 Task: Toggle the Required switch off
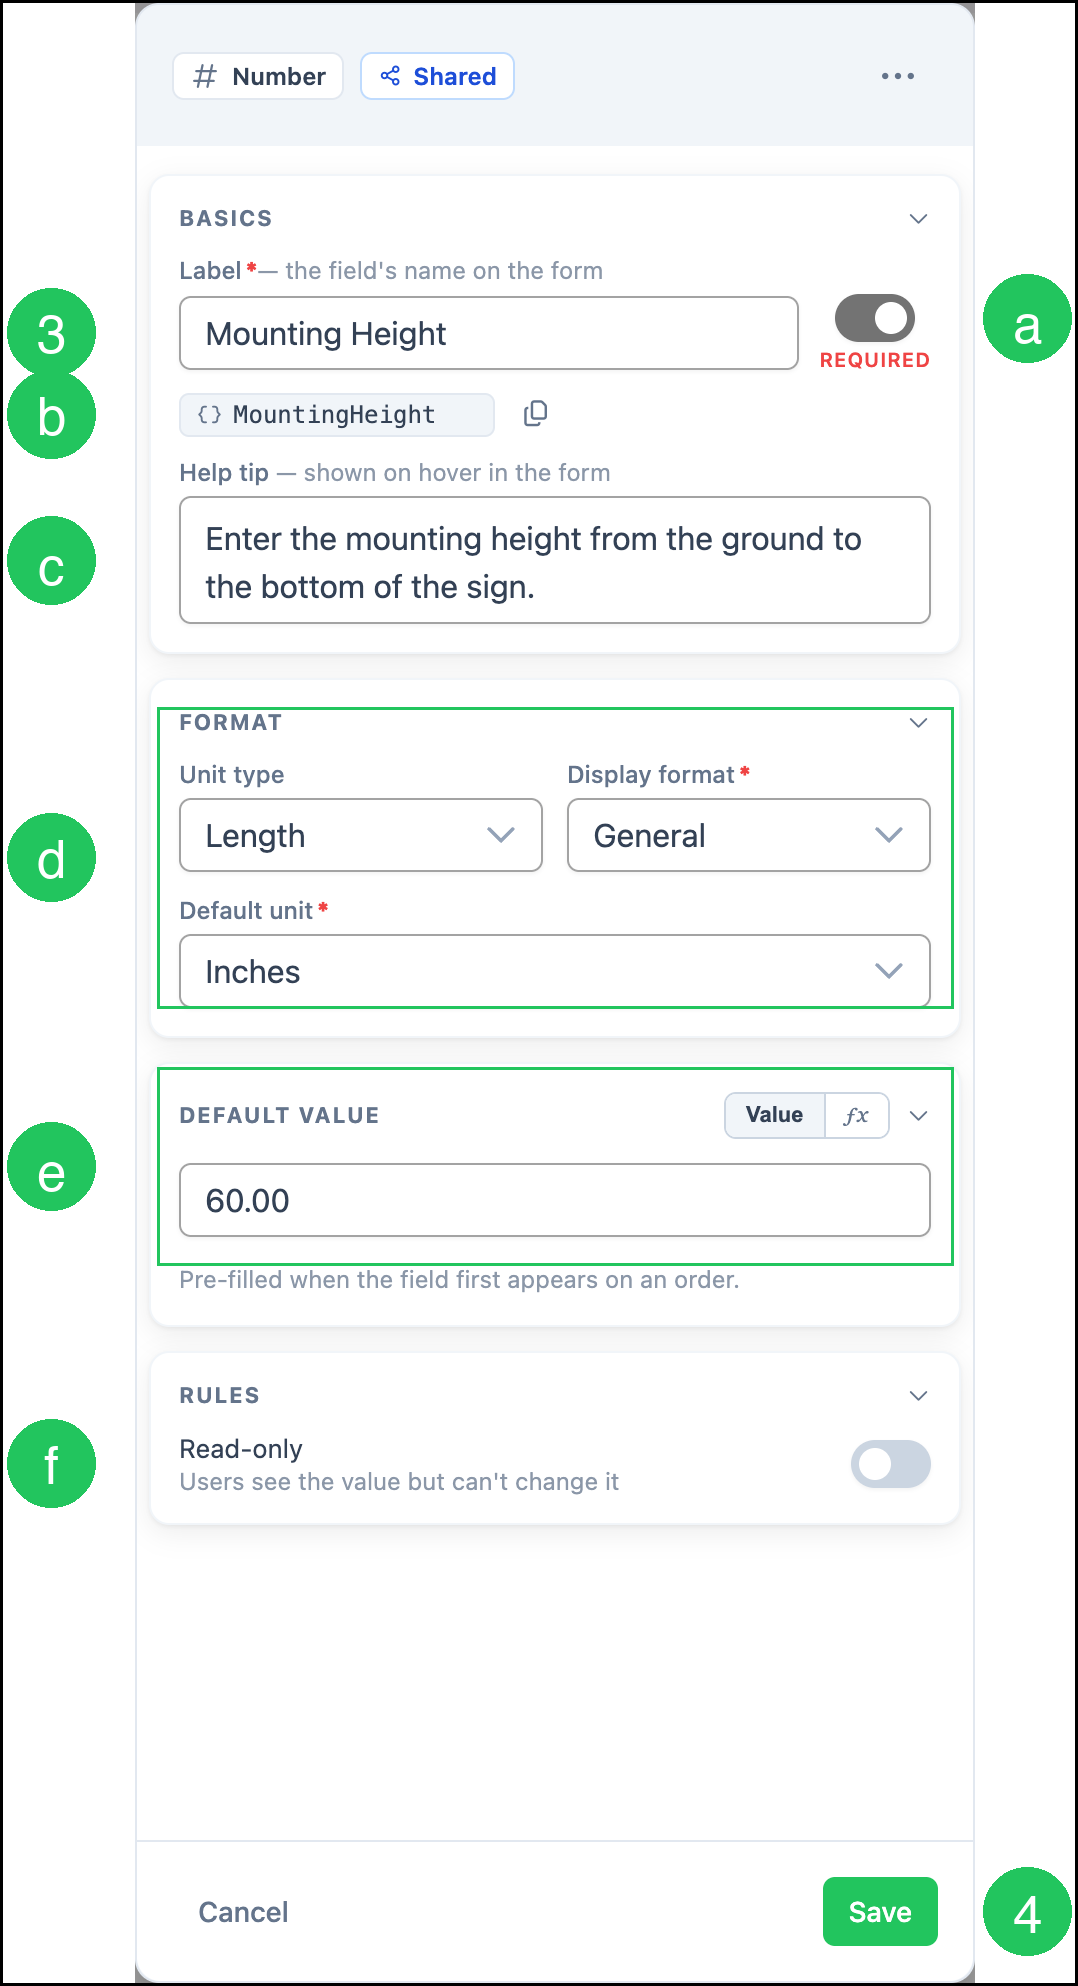coord(875,318)
